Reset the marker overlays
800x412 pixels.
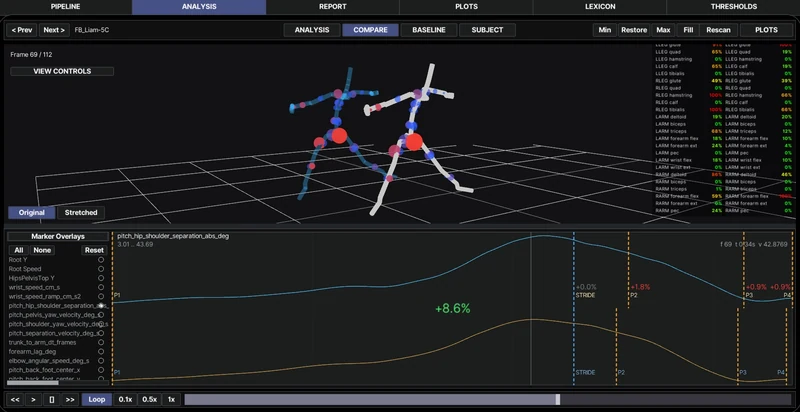coord(94,250)
